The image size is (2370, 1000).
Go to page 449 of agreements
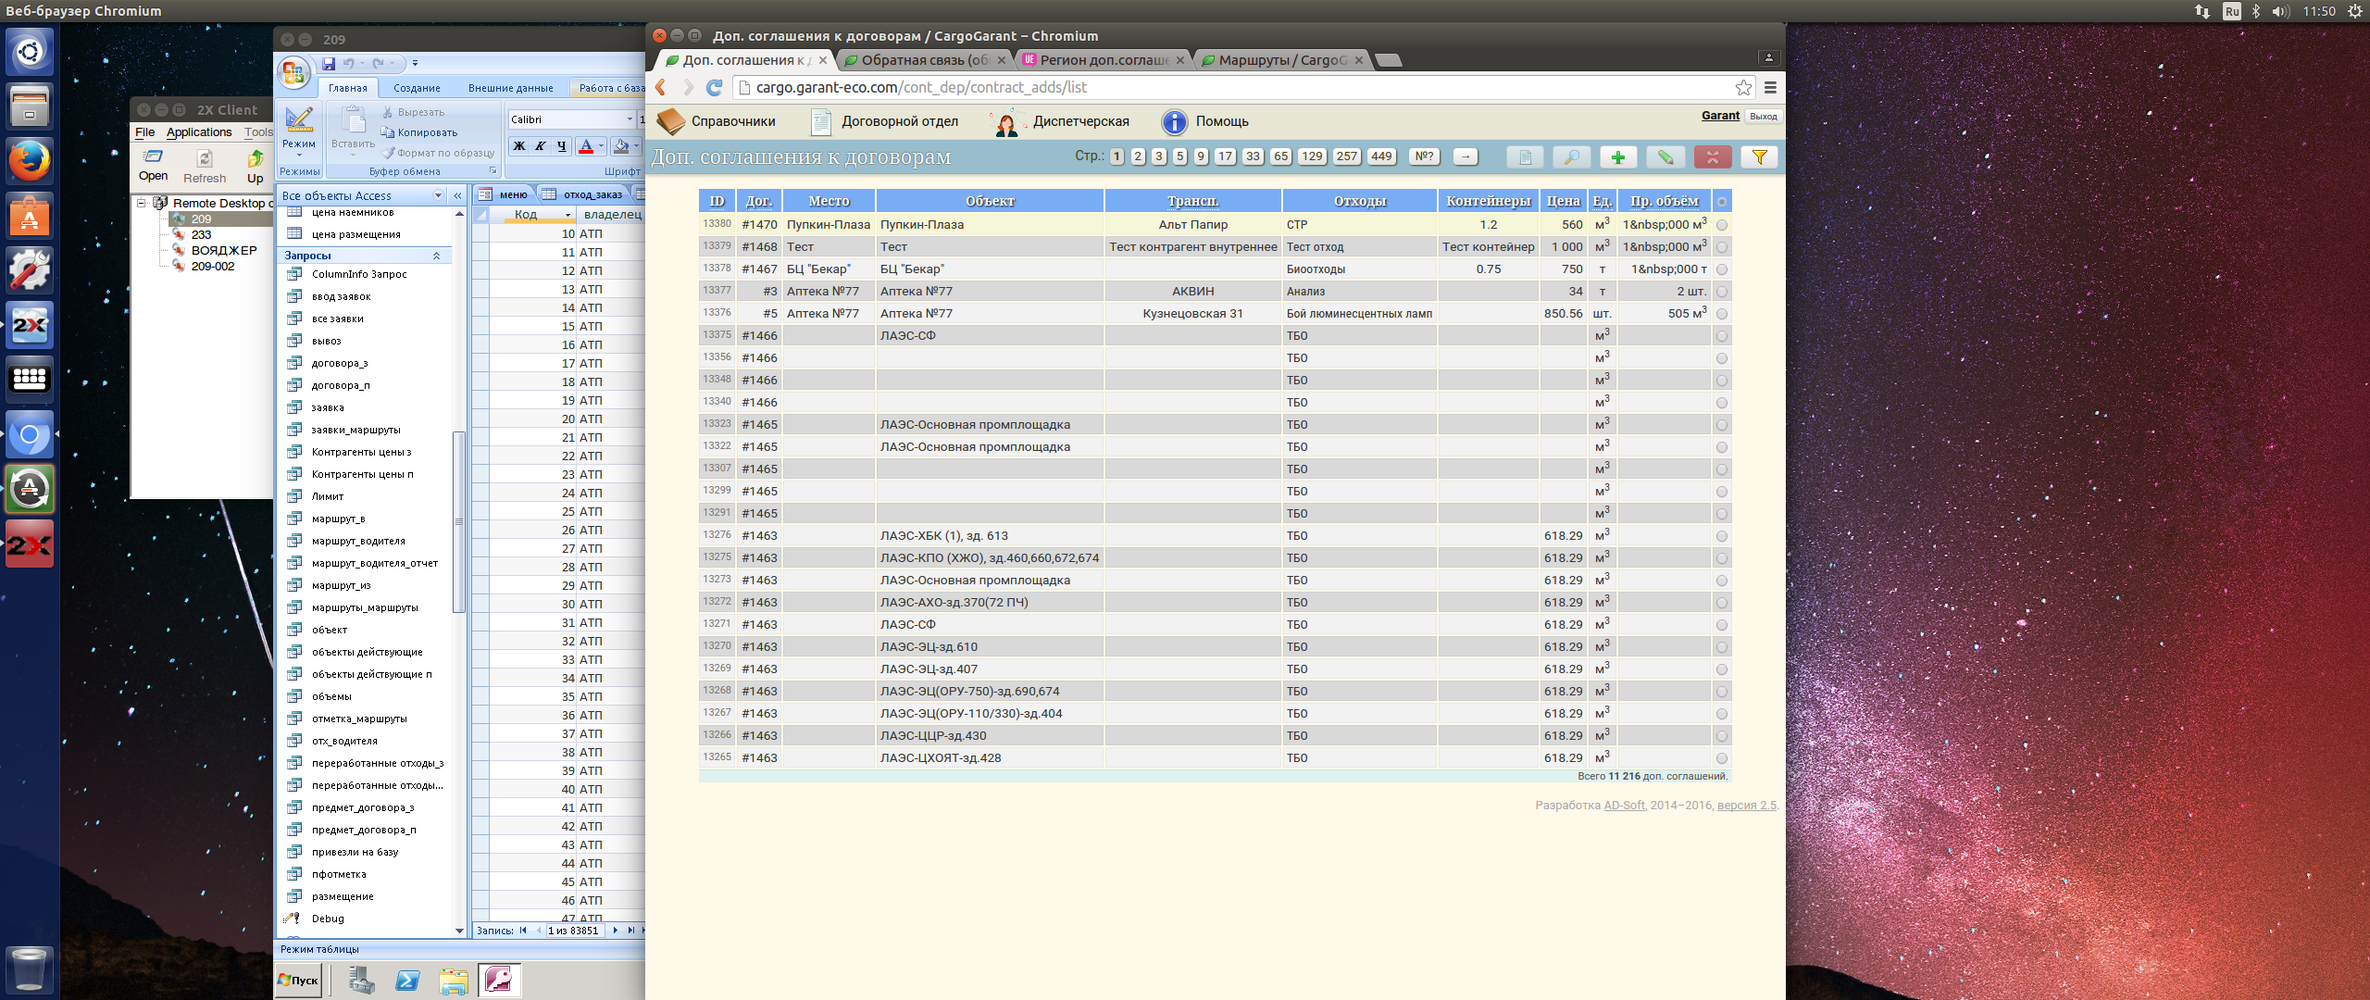click(1381, 156)
